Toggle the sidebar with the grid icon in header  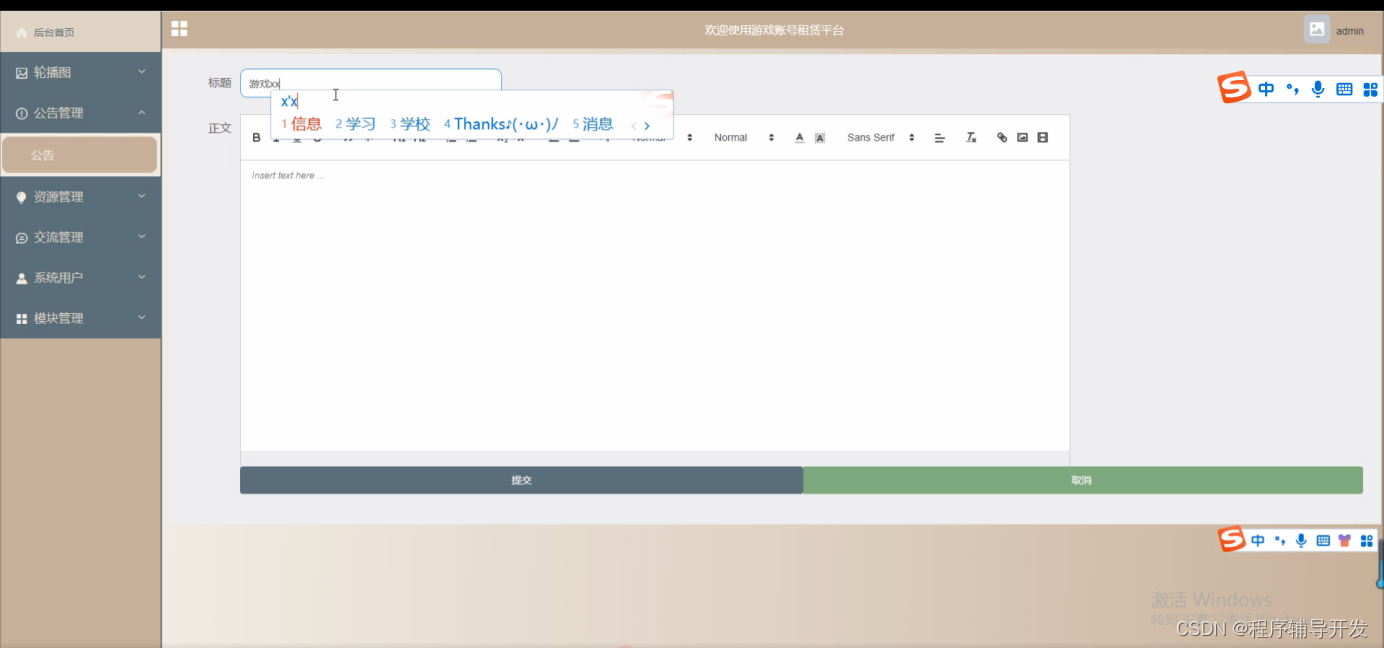[x=179, y=29]
